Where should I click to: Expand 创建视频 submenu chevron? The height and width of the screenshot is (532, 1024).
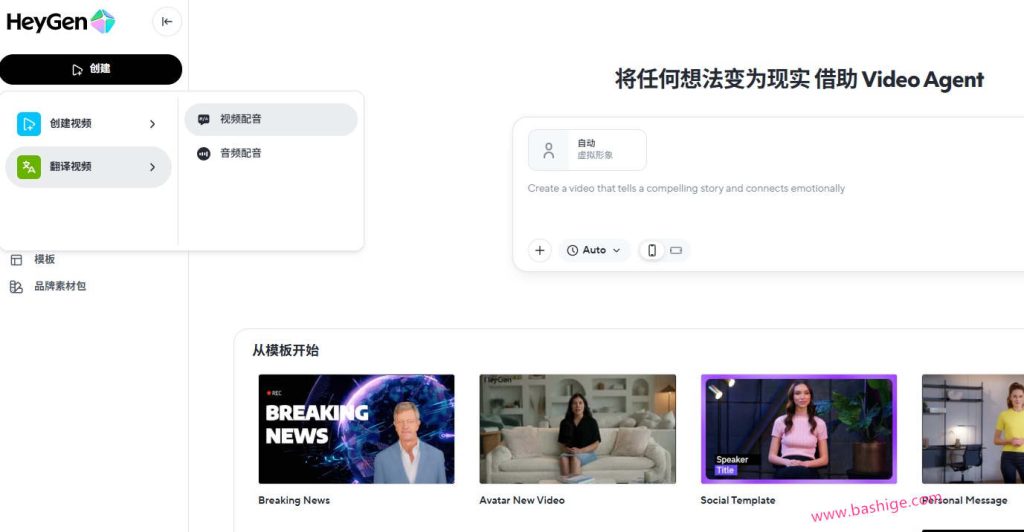pyautogui.click(x=152, y=124)
